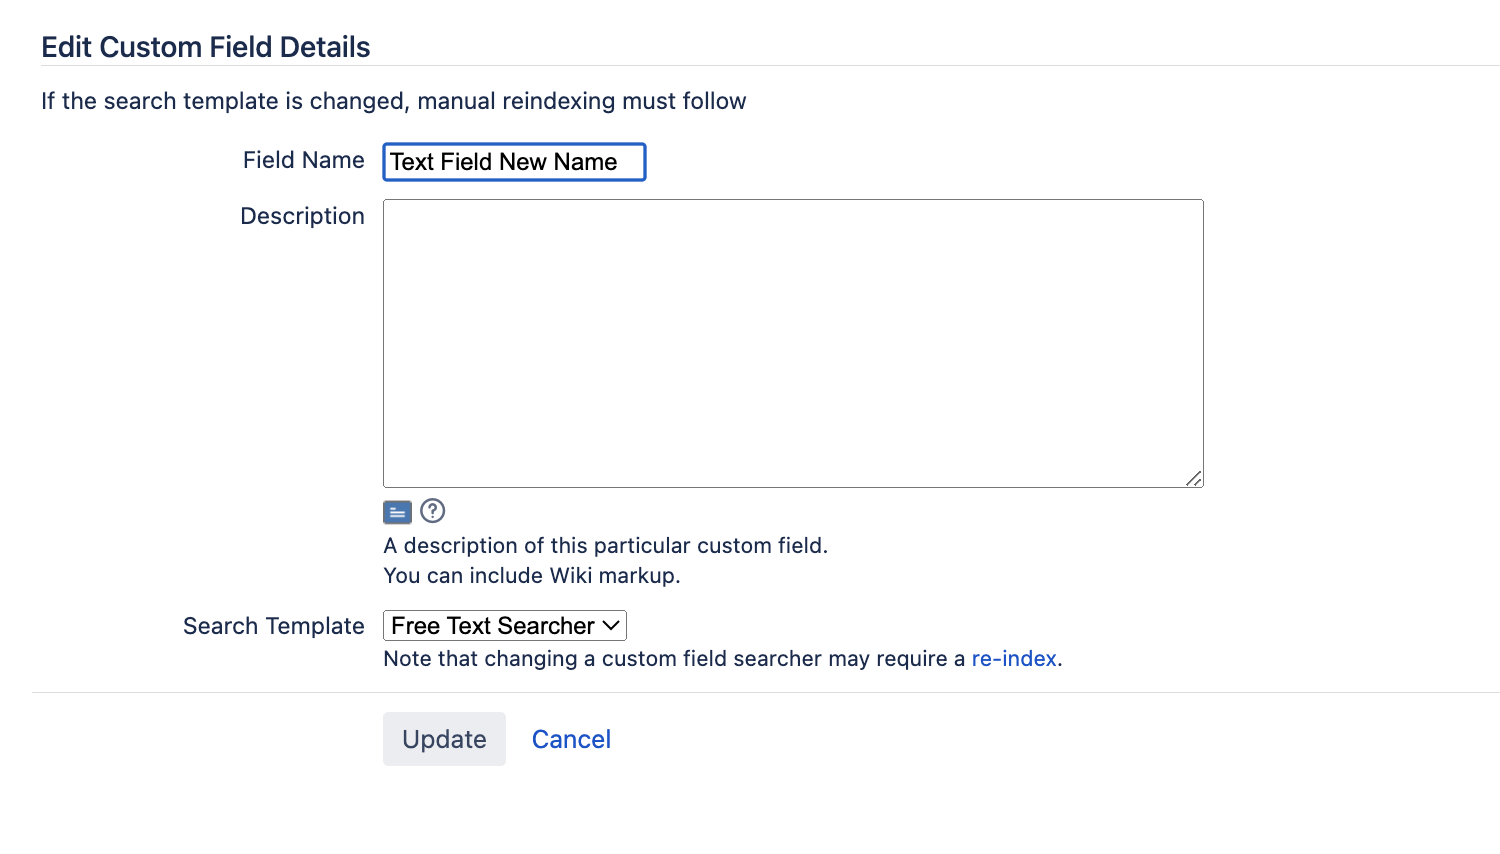Click the 'A description of this particular custom field' hint
This screenshot has width=1500, height=854.
(605, 546)
